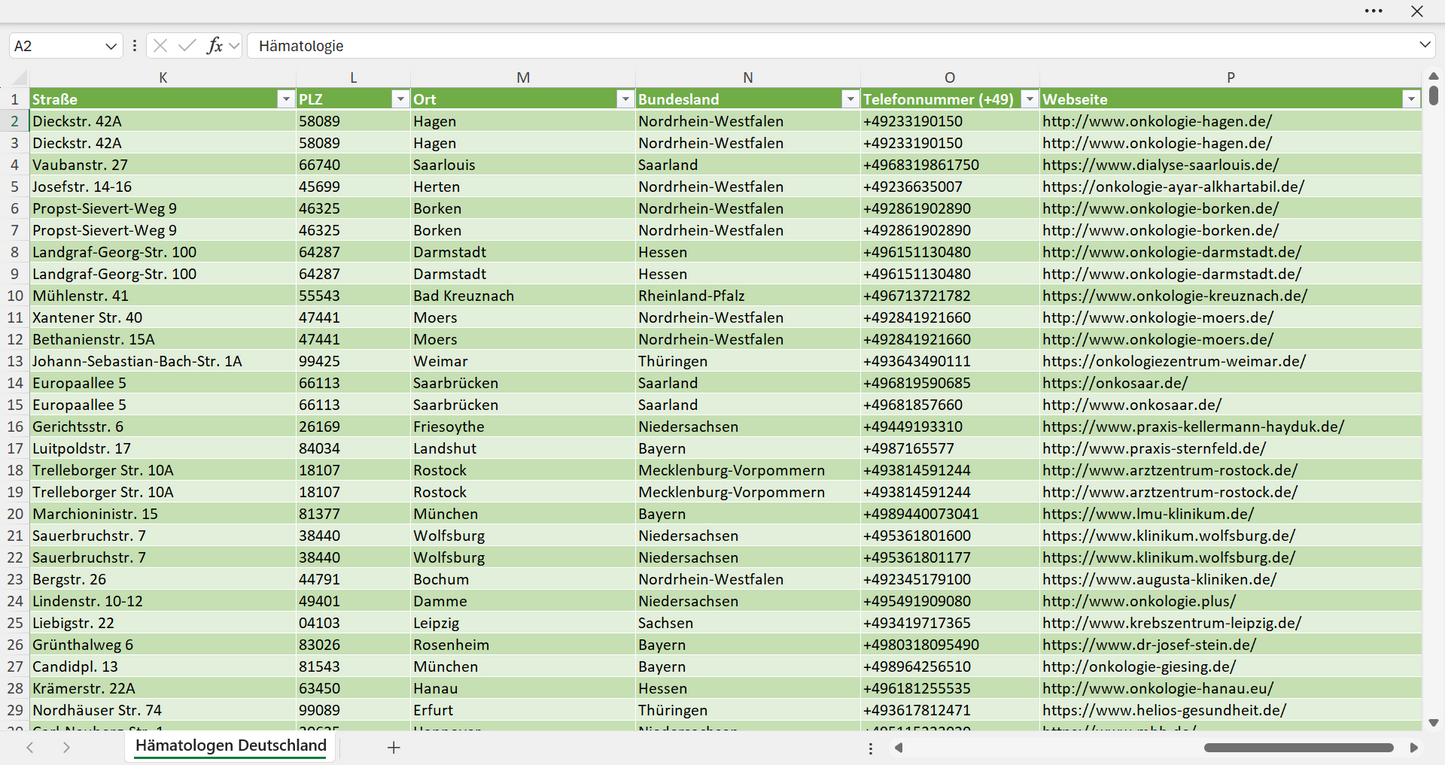
Task: Click horizontal scroll right arrow
Action: 1413,747
